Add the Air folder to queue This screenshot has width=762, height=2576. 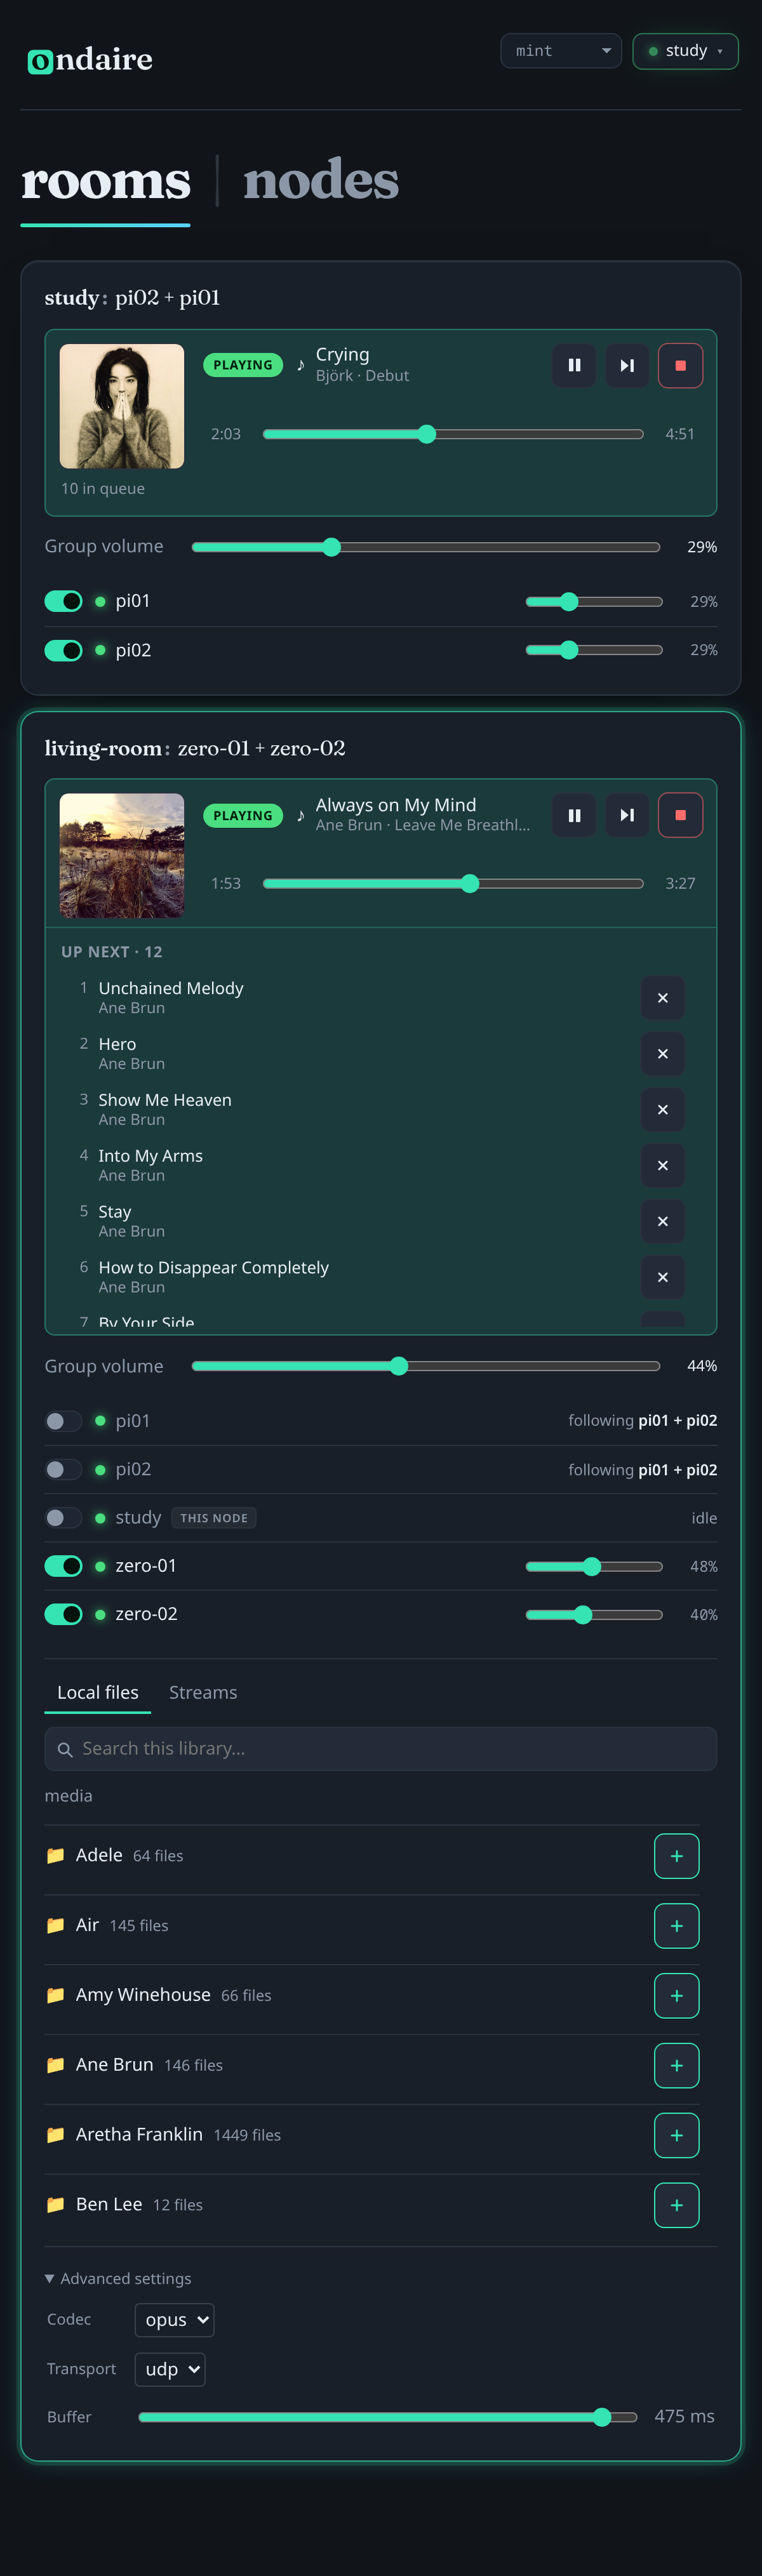tap(676, 1926)
